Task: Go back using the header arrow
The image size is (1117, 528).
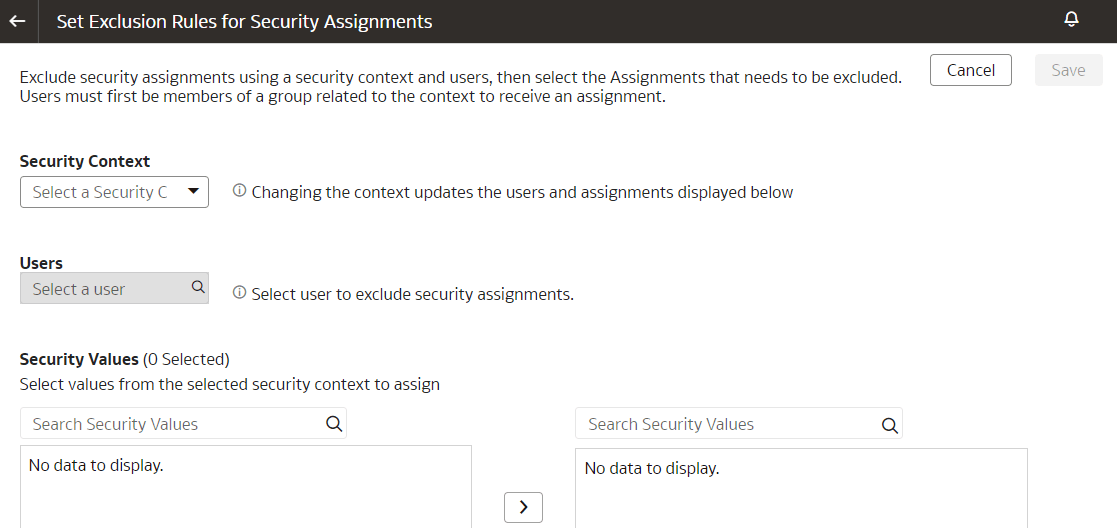Action: coord(17,21)
